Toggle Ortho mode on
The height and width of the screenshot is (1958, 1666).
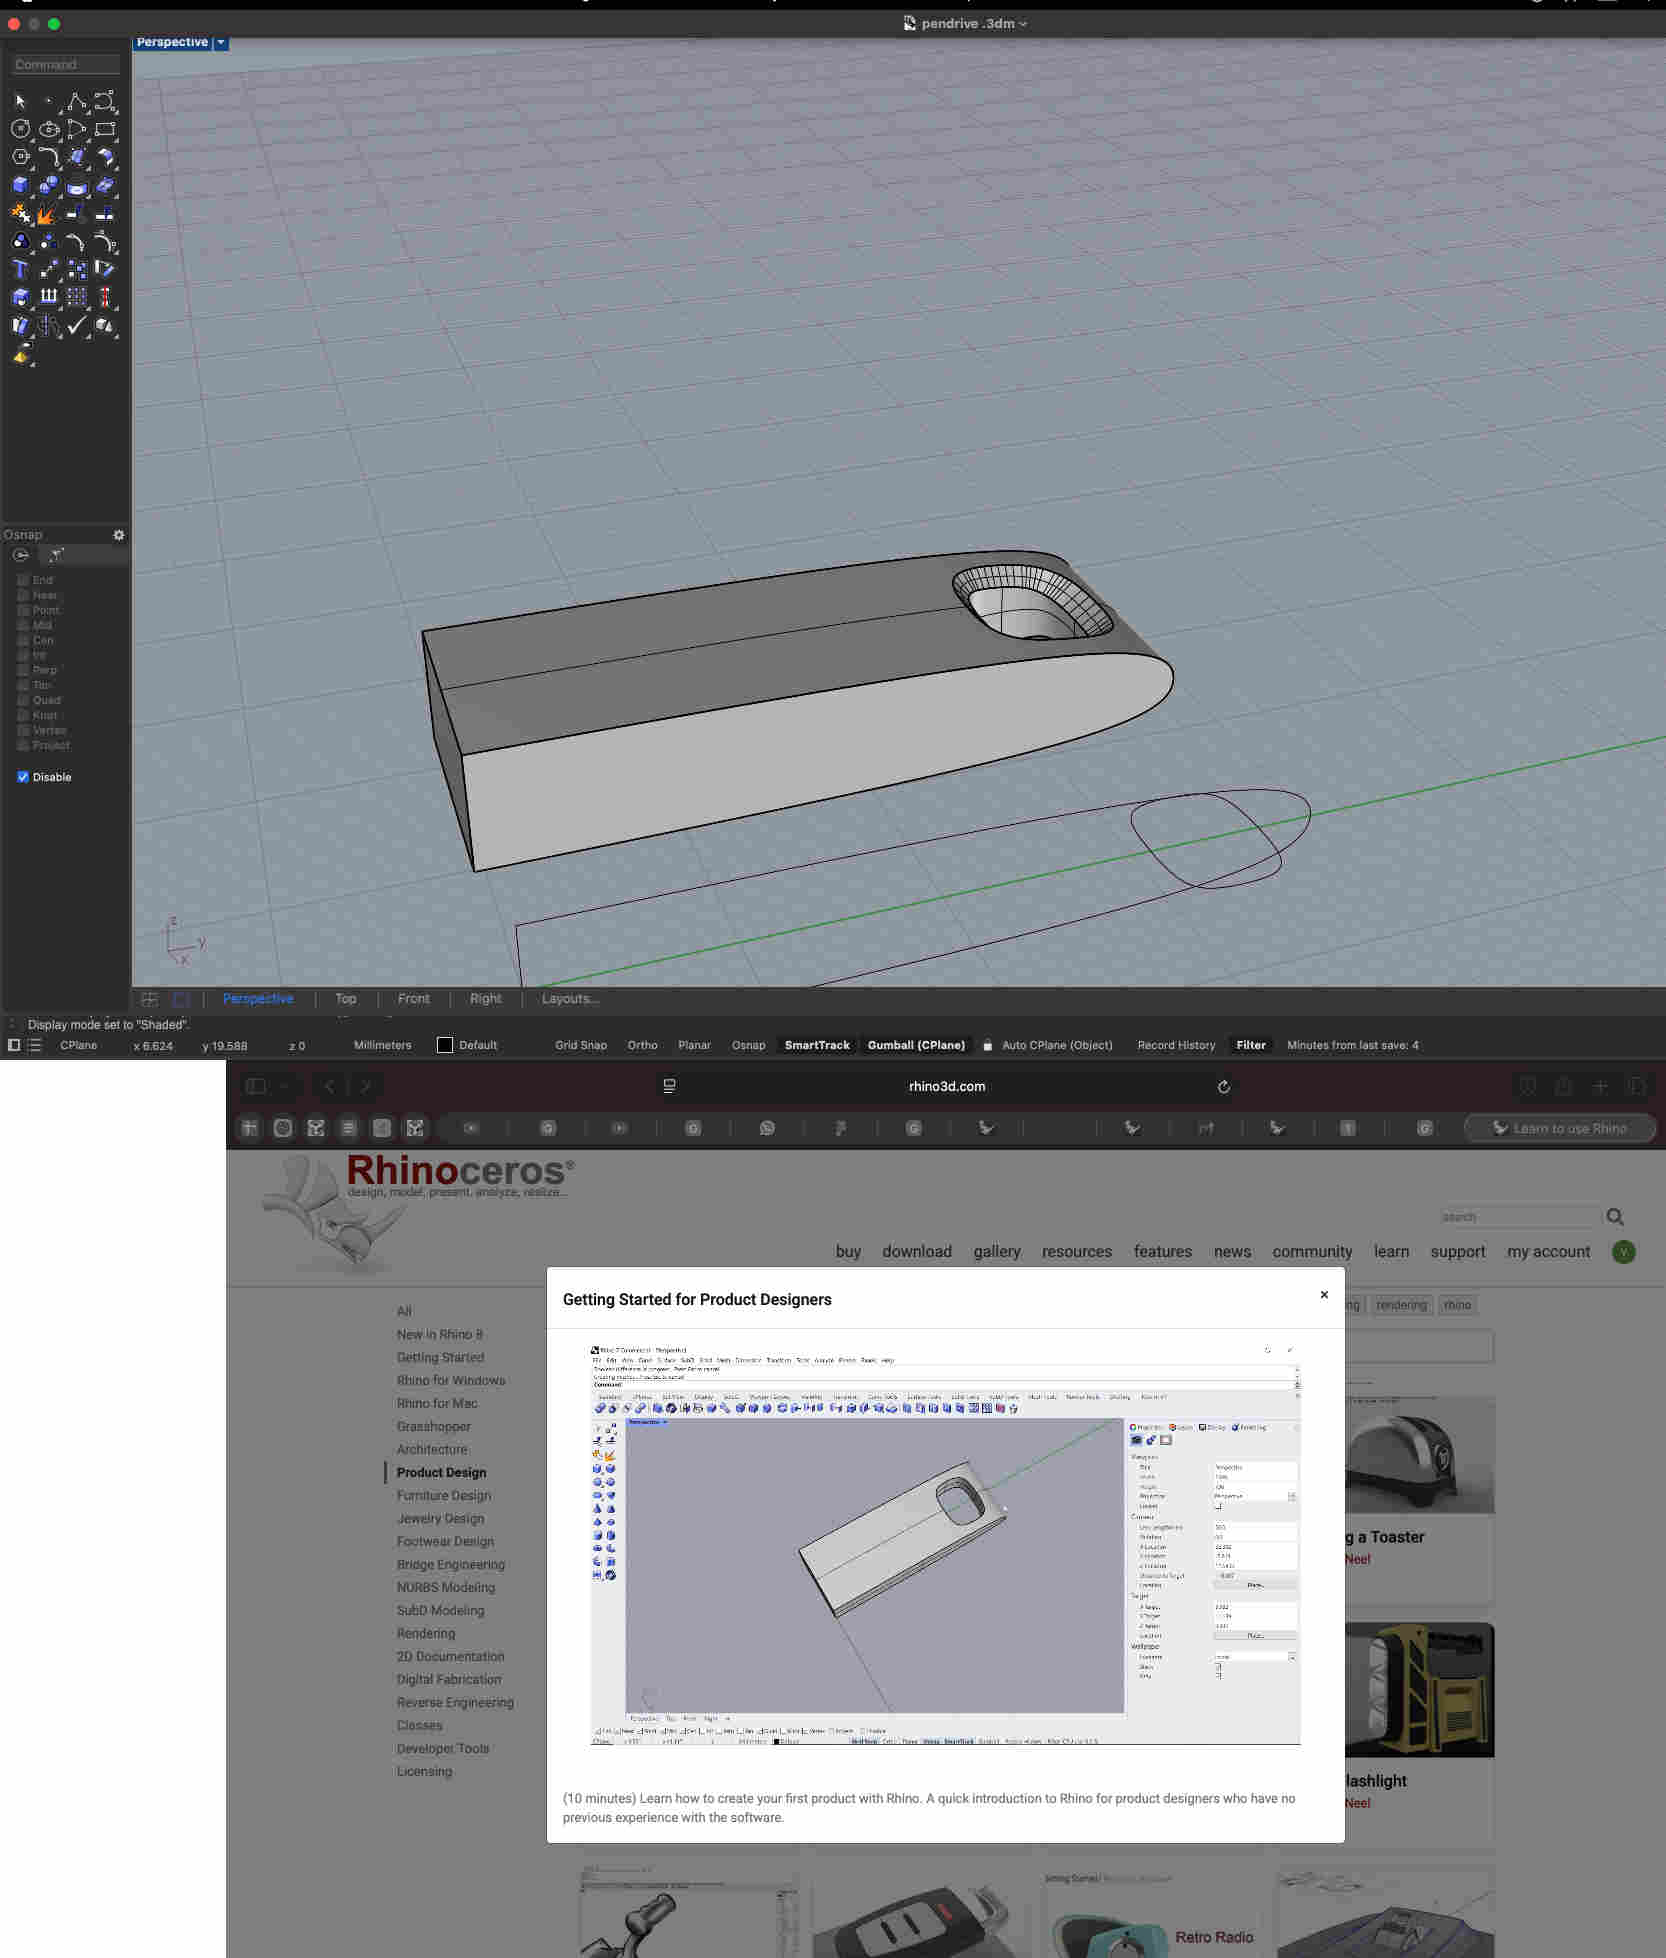pos(642,1045)
